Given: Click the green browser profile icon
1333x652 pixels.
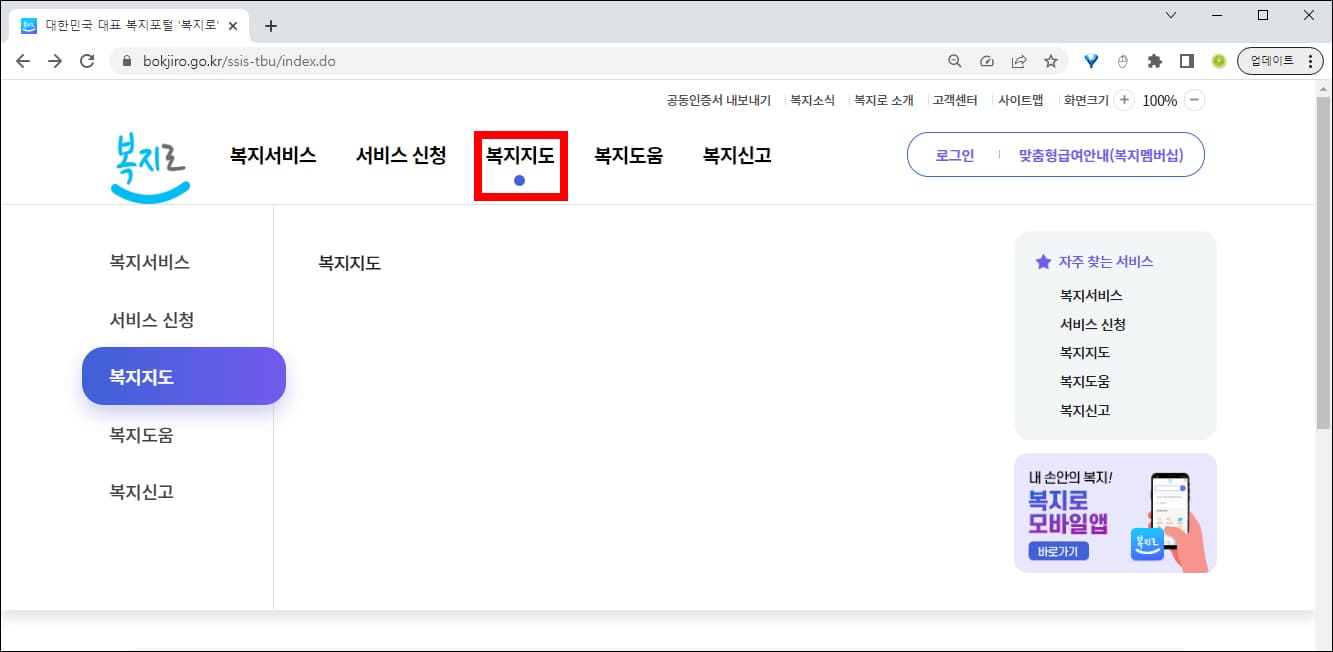Looking at the screenshot, I should click(x=1218, y=61).
